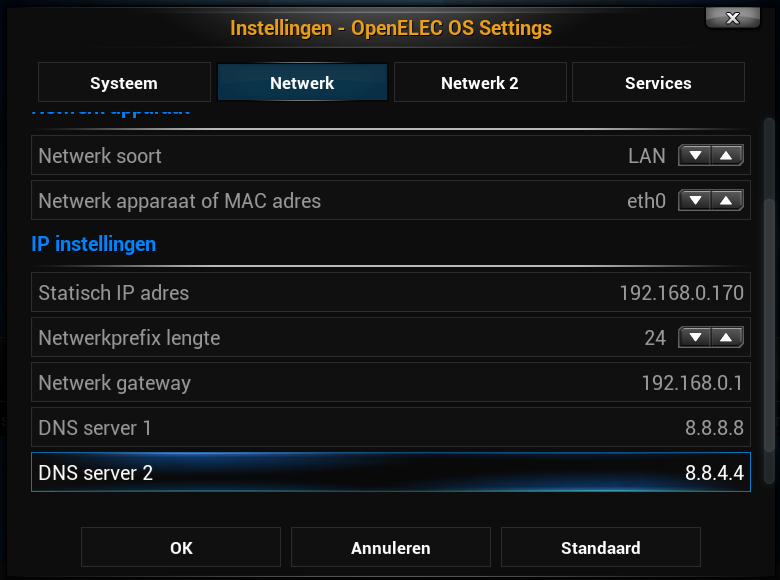Close the OpenELEC settings dialog

coord(732,18)
